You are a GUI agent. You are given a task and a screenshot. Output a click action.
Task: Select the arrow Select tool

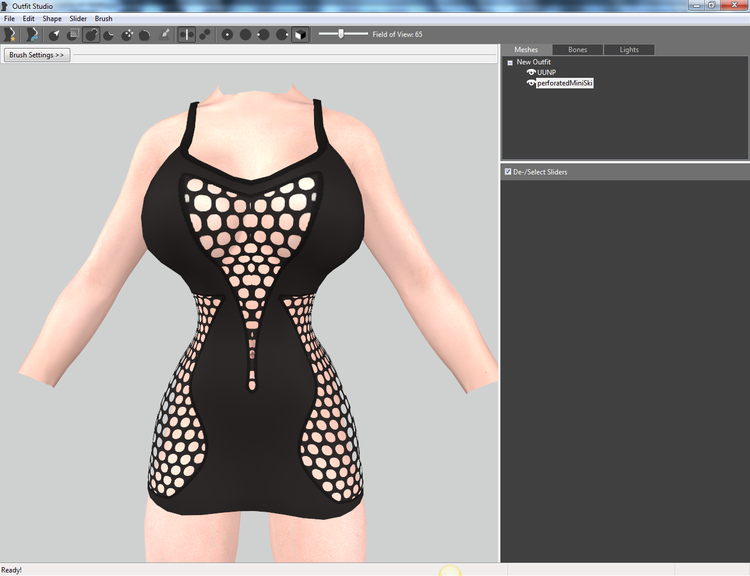(x=54, y=34)
